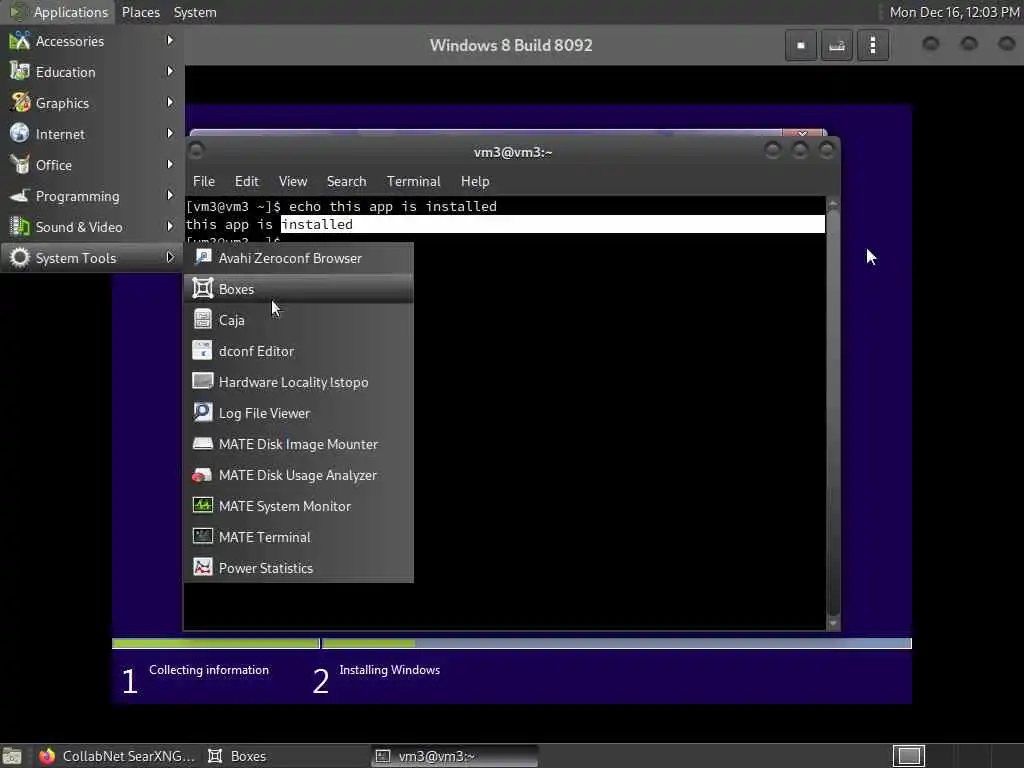Click the Installing Windows progress bar

click(x=616, y=644)
